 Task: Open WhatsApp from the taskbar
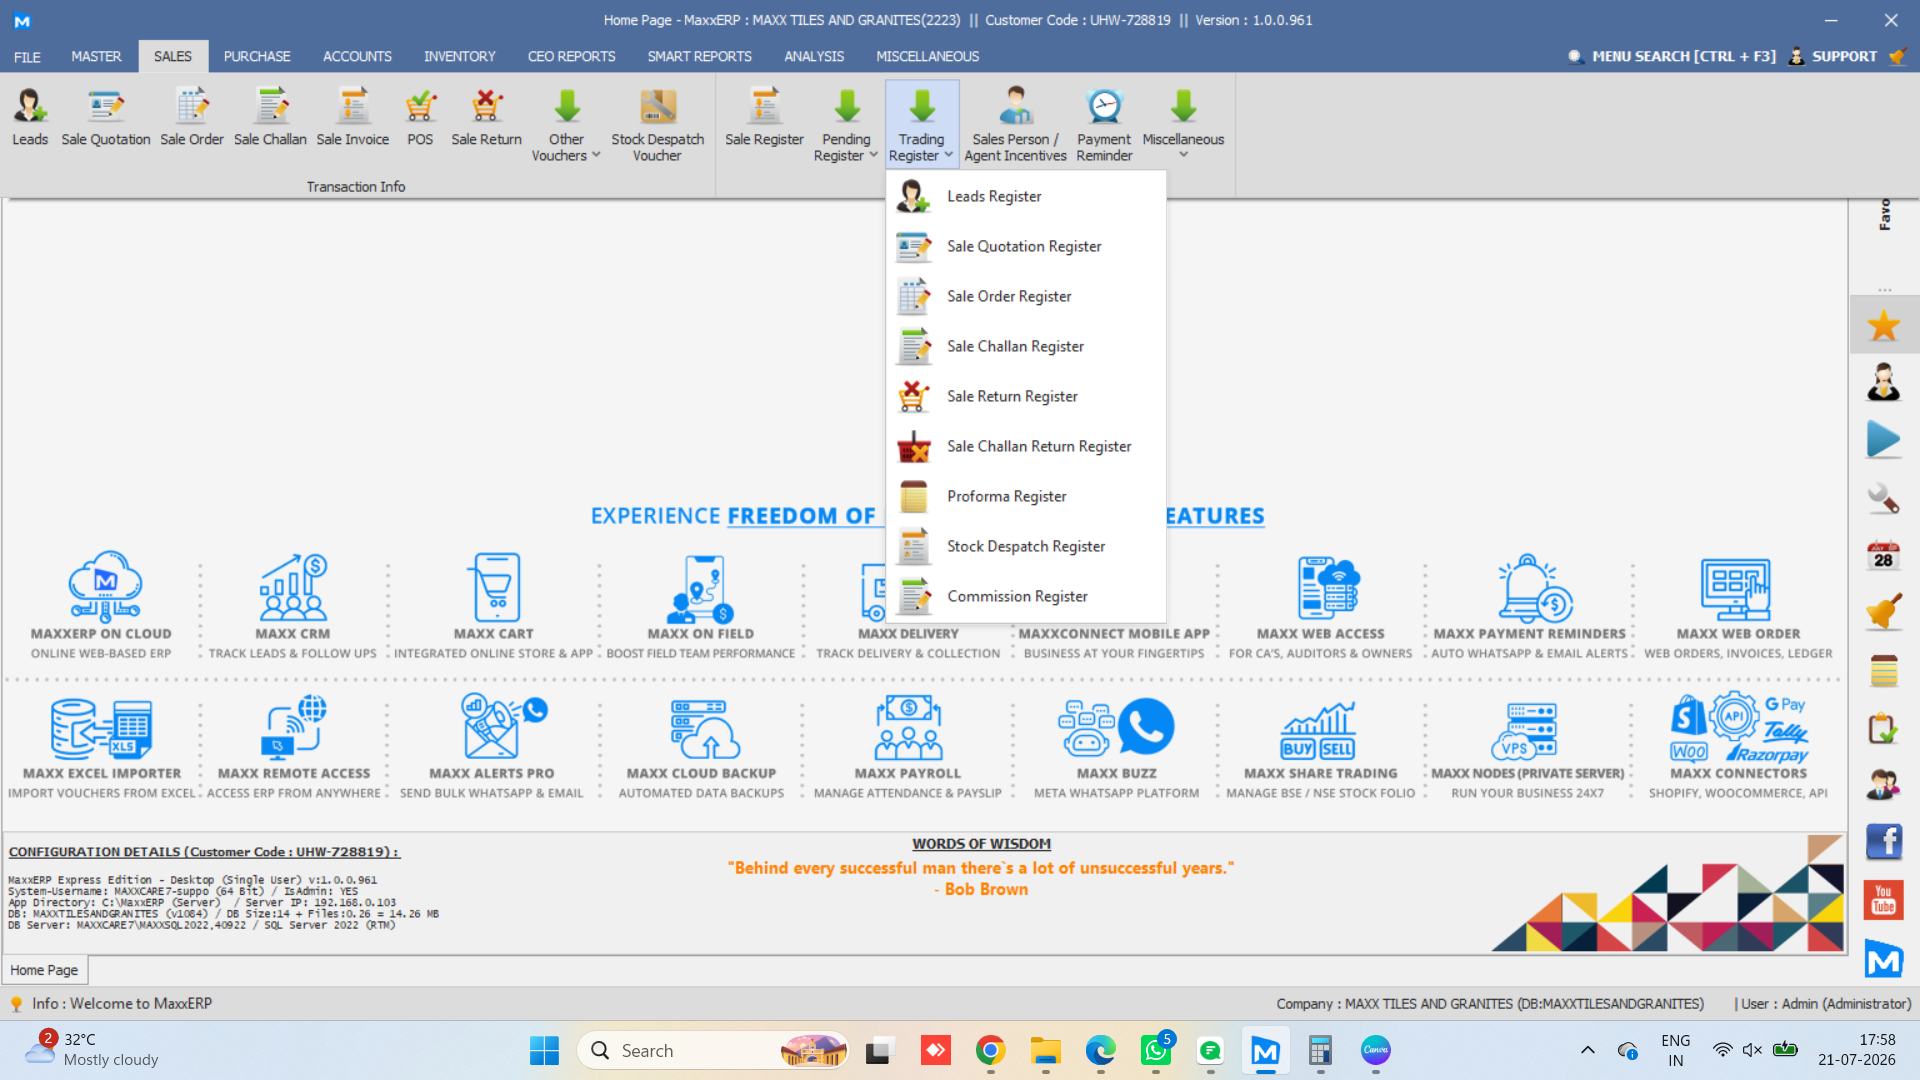[x=1156, y=1050]
